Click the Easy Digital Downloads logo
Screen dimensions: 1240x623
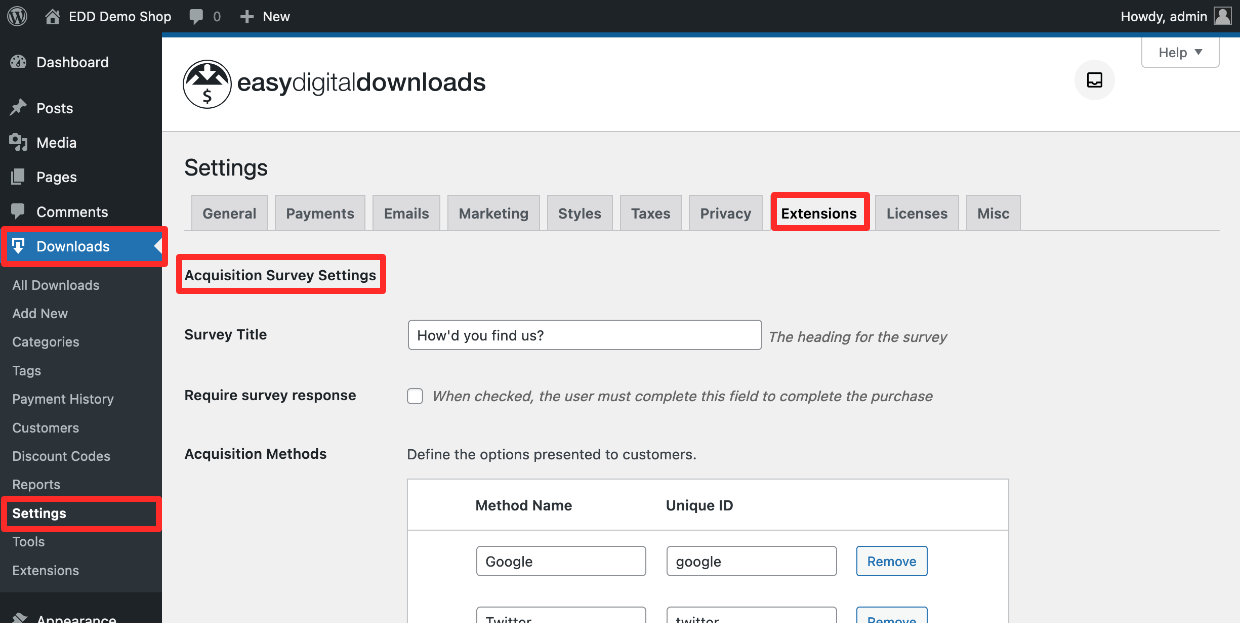point(334,84)
